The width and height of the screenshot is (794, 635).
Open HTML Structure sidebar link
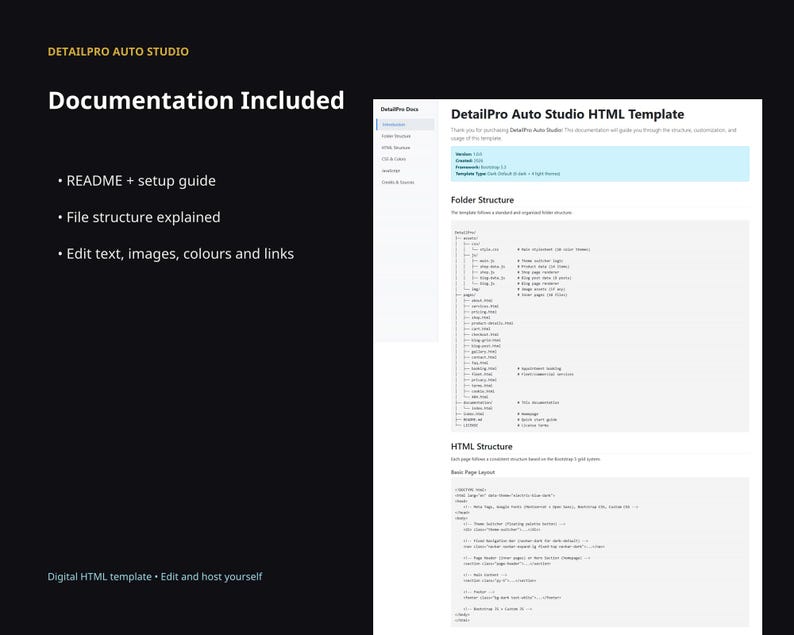tap(396, 148)
